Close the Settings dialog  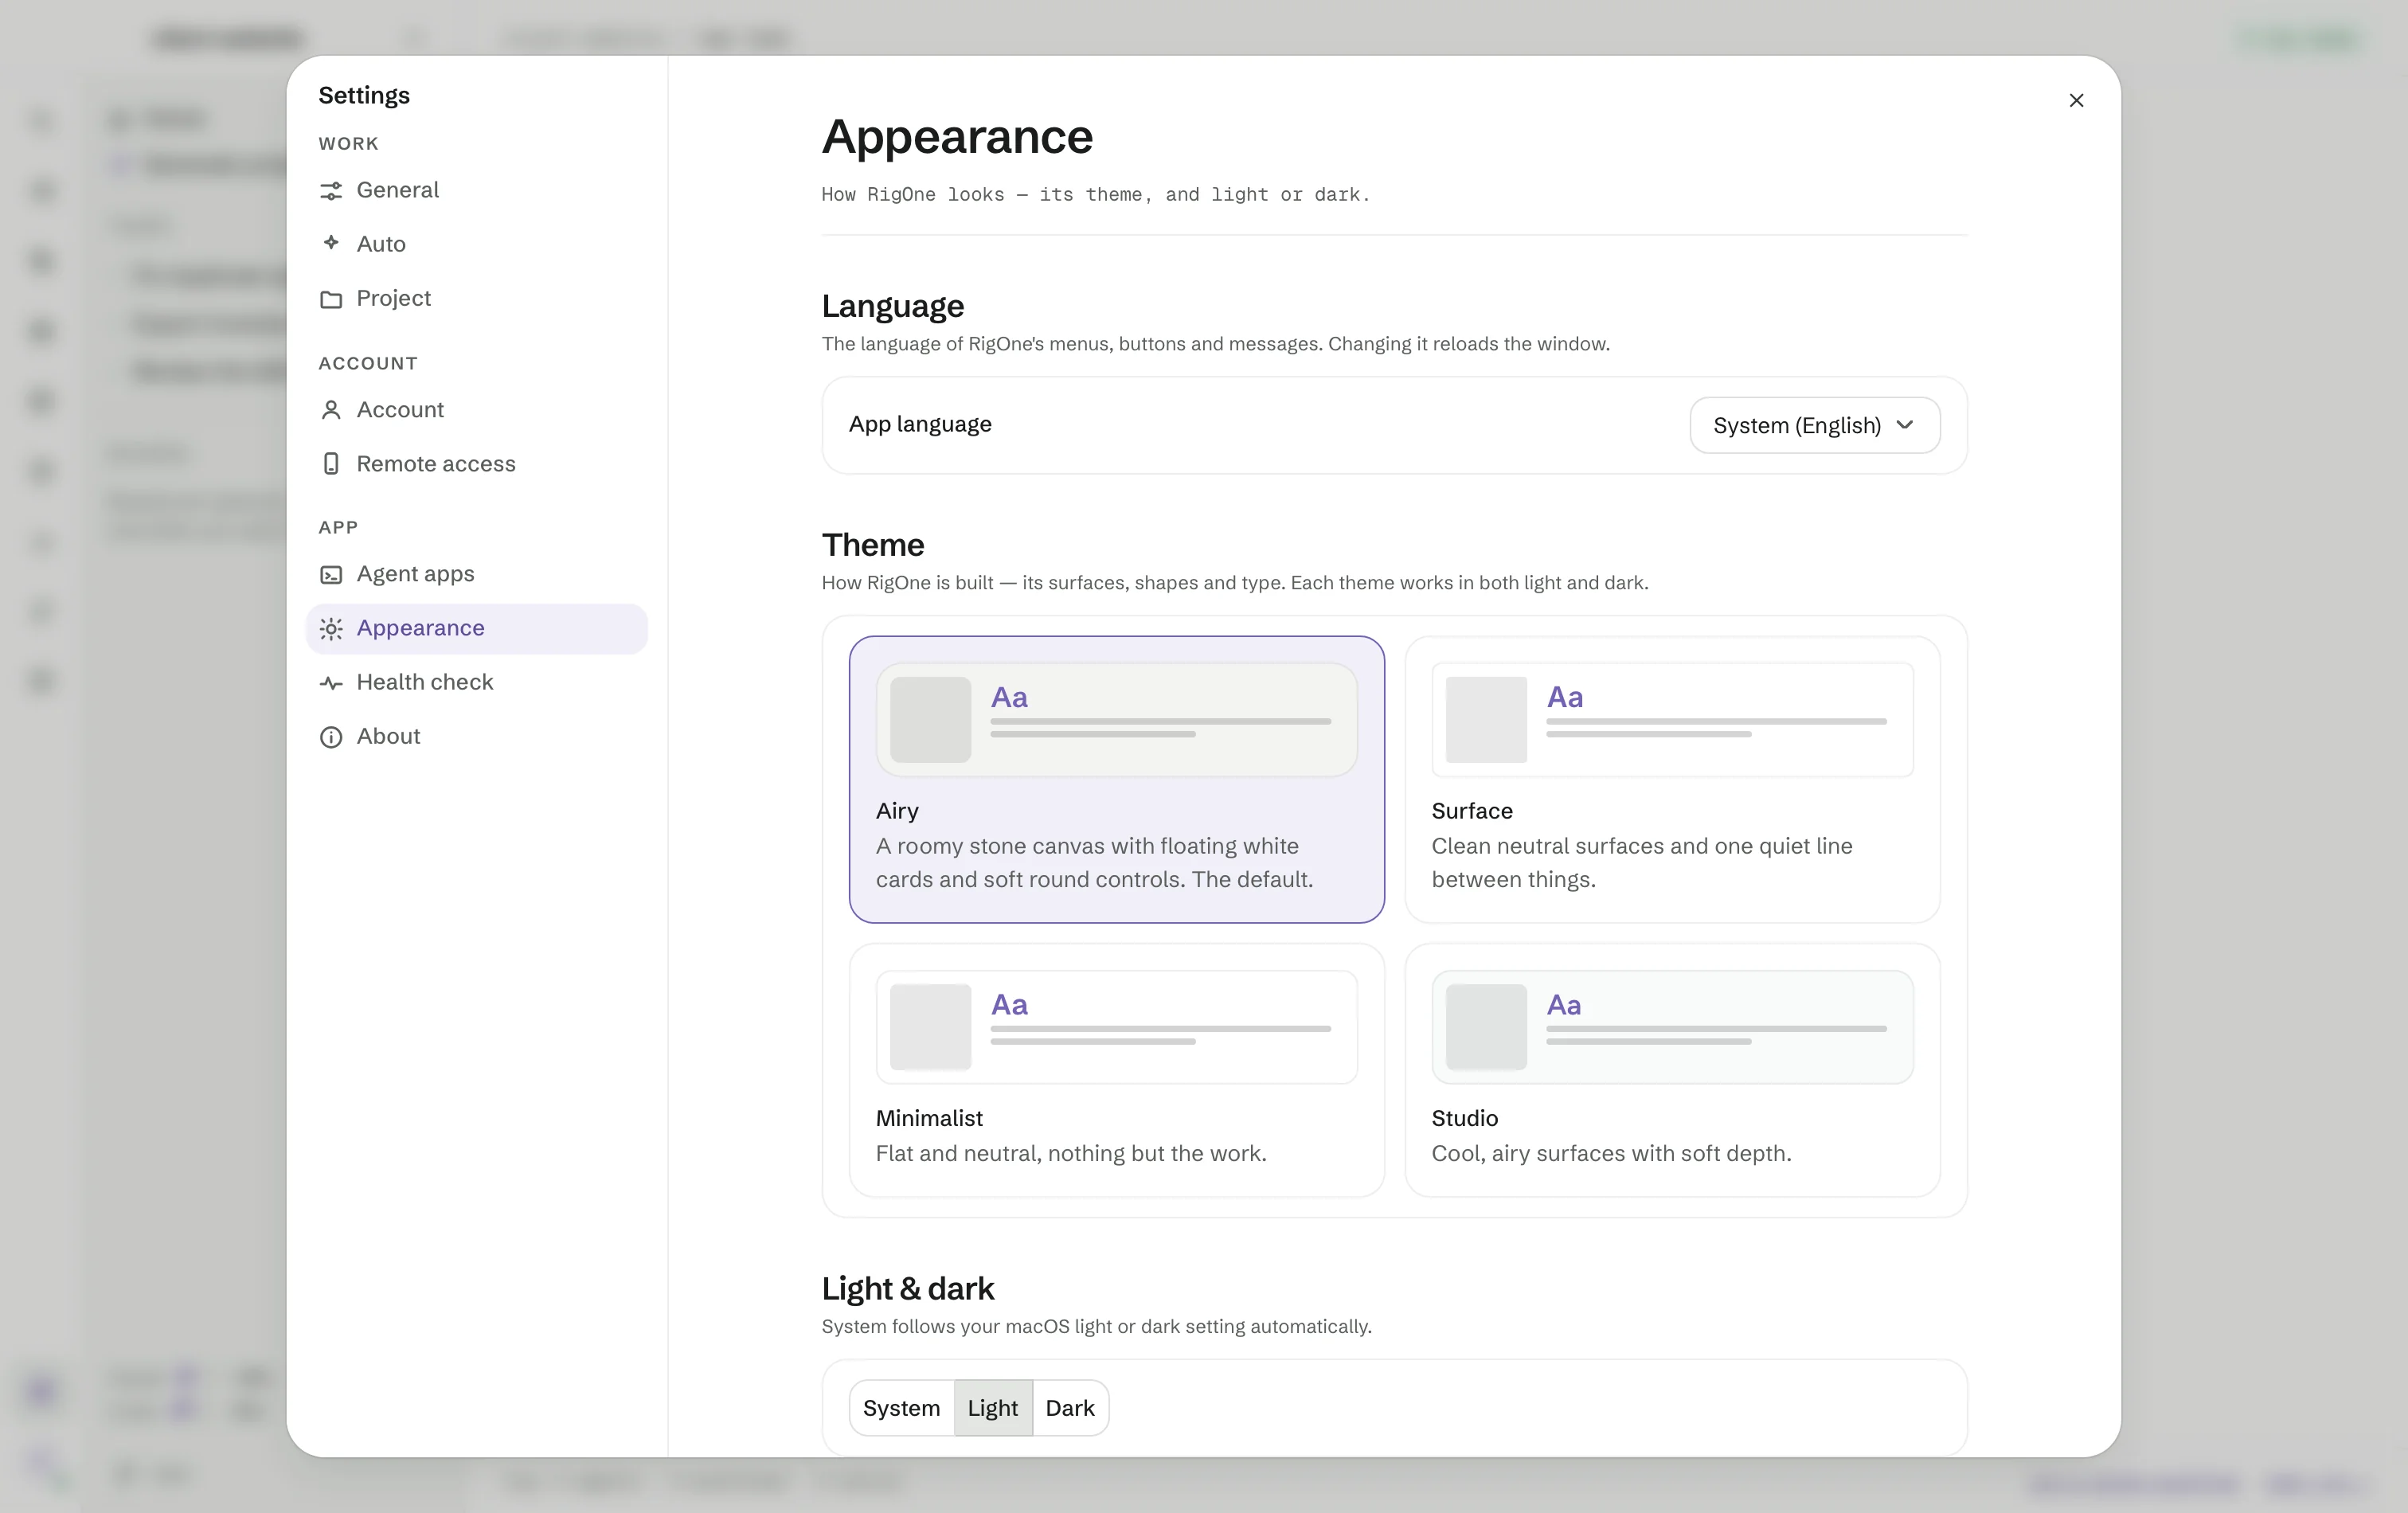[2076, 100]
